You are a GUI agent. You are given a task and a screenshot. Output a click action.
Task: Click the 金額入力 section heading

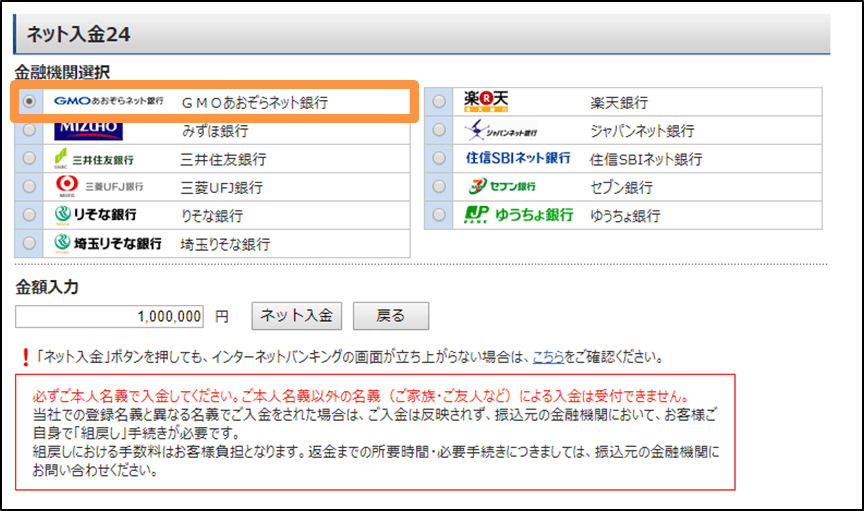(x=47, y=287)
